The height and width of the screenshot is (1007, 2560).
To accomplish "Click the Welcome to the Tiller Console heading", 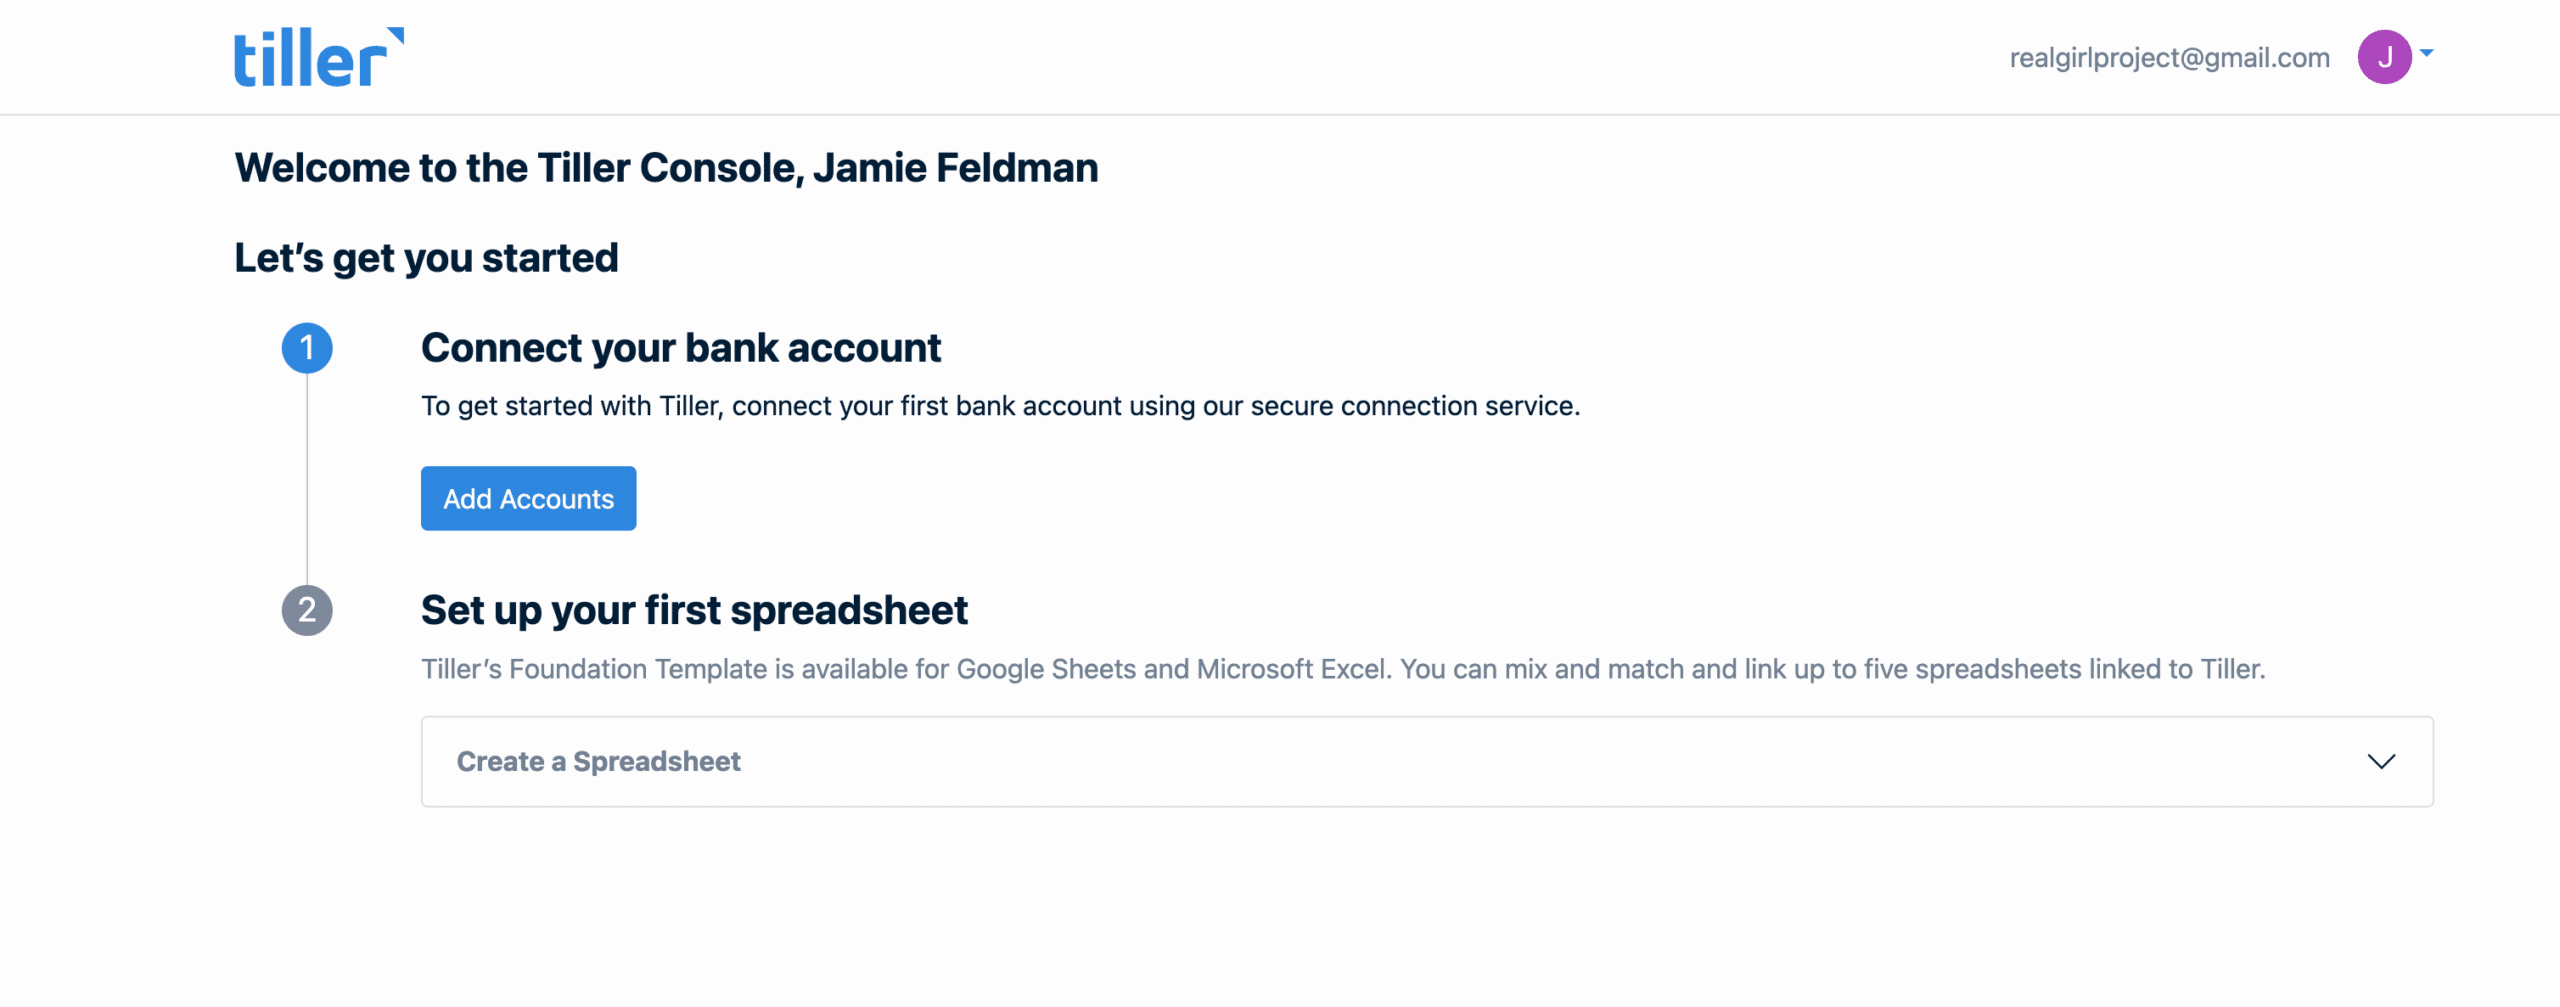I will pos(666,168).
